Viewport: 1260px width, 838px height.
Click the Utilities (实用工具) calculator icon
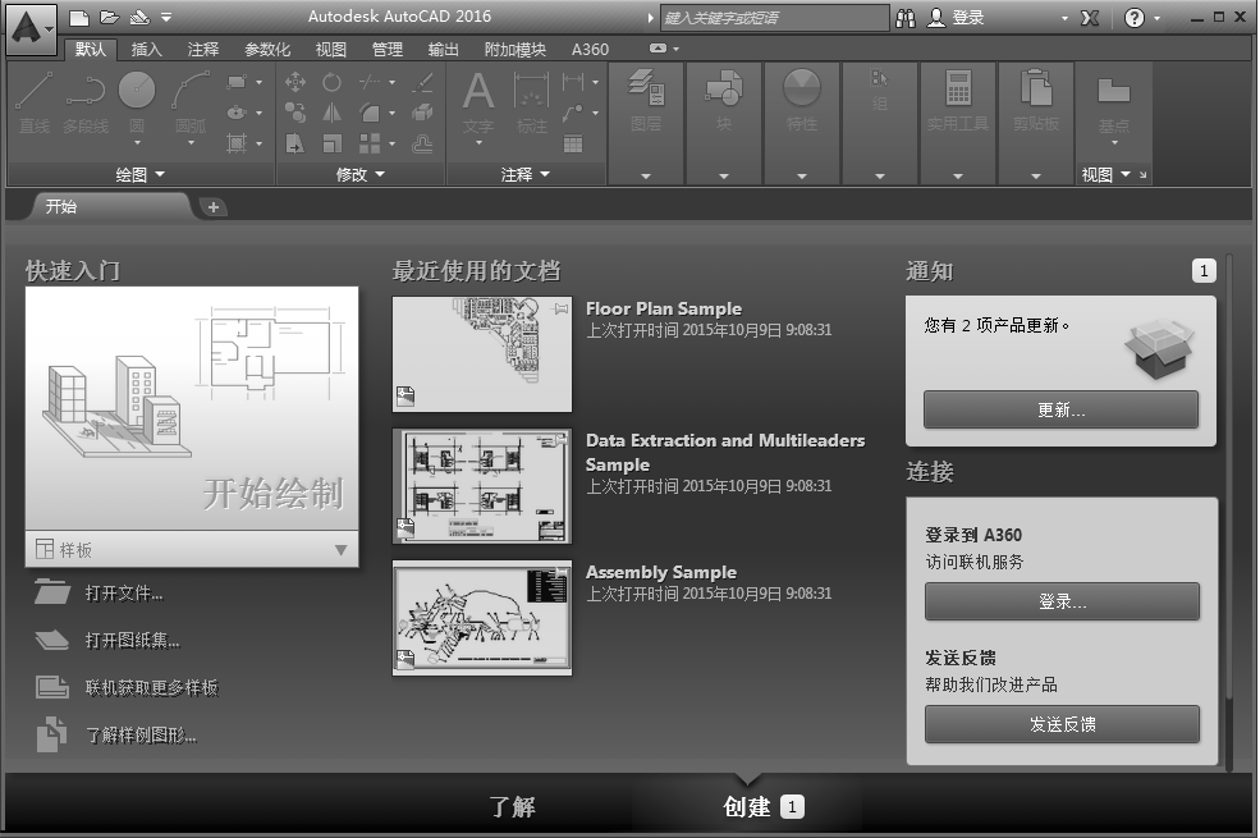957,90
